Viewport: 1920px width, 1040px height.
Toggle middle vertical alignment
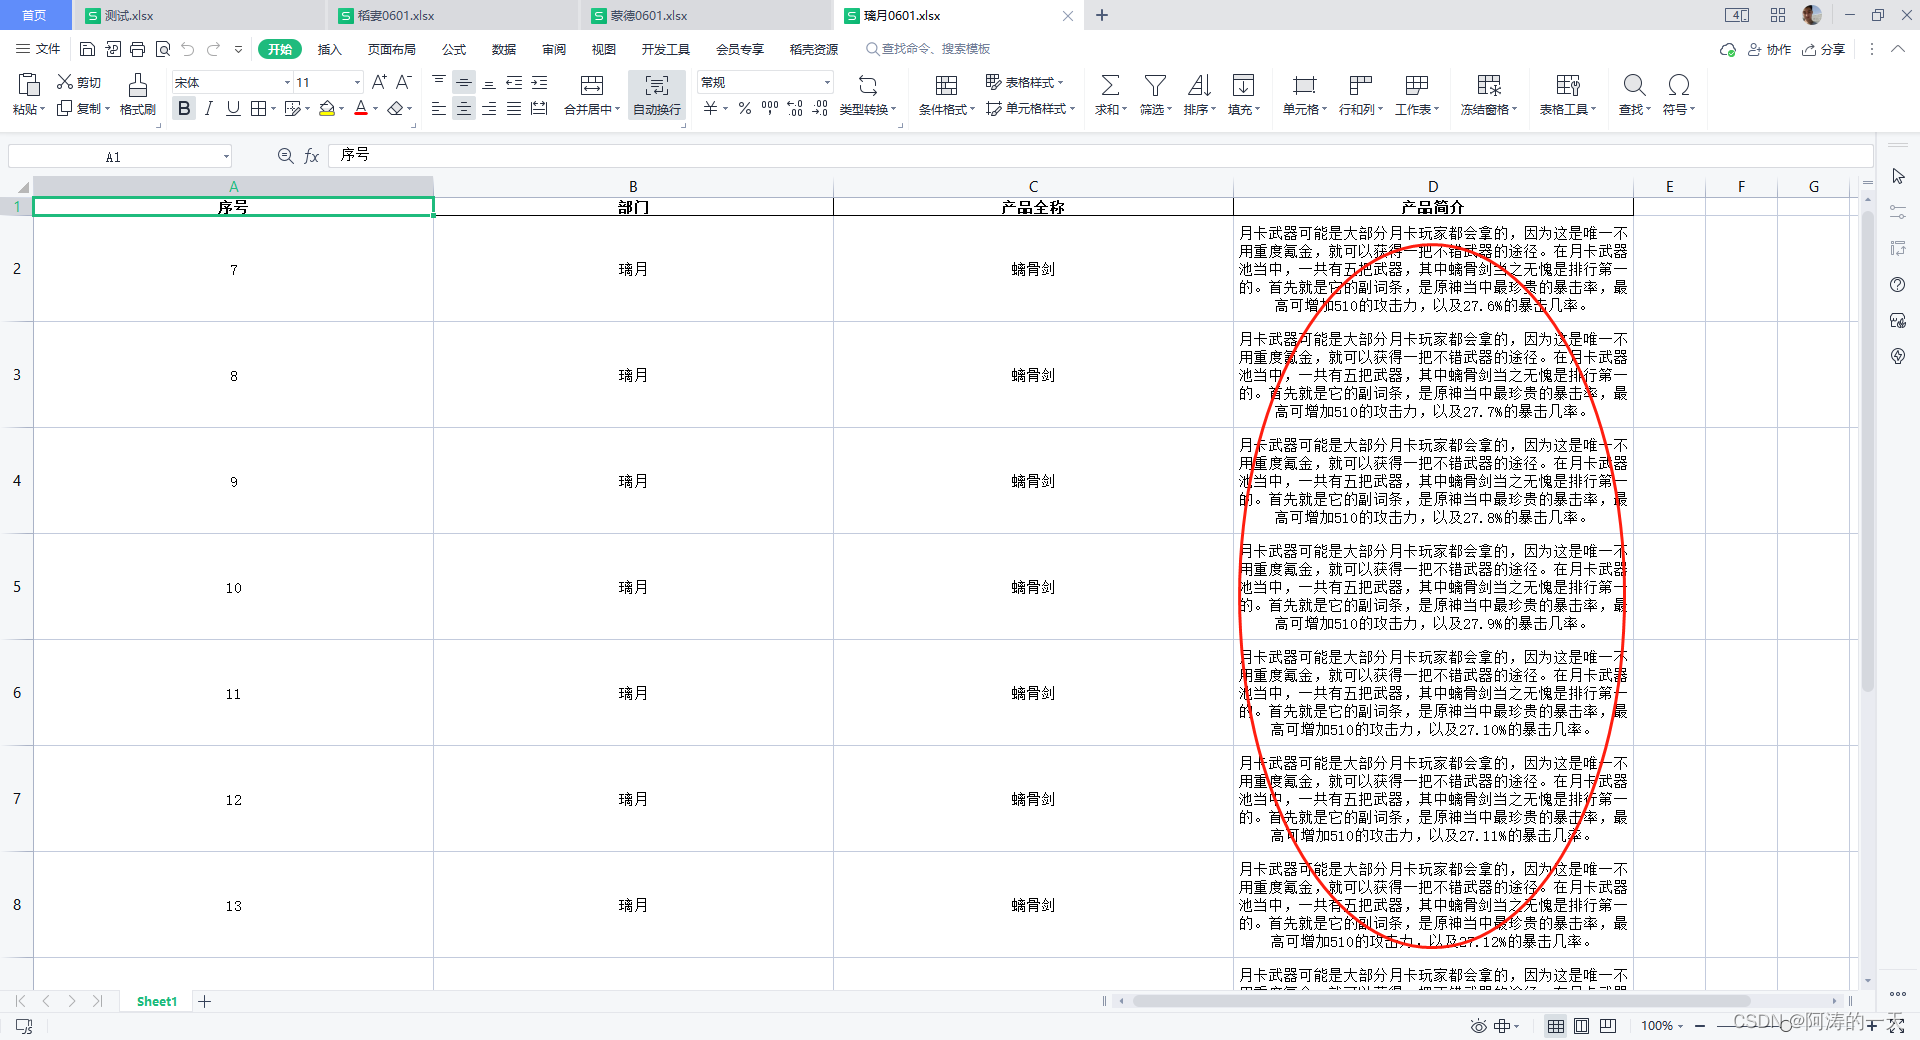click(464, 82)
